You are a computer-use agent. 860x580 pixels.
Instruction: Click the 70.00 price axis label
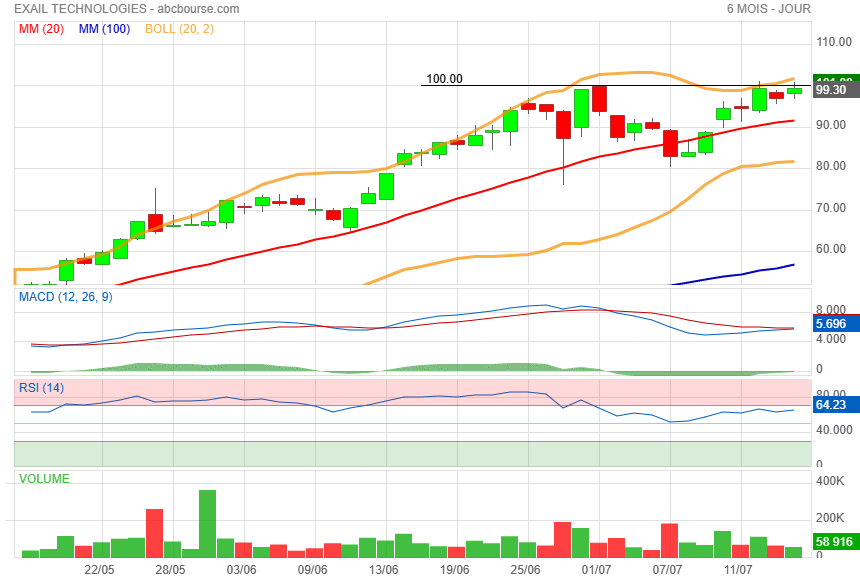[831, 208]
